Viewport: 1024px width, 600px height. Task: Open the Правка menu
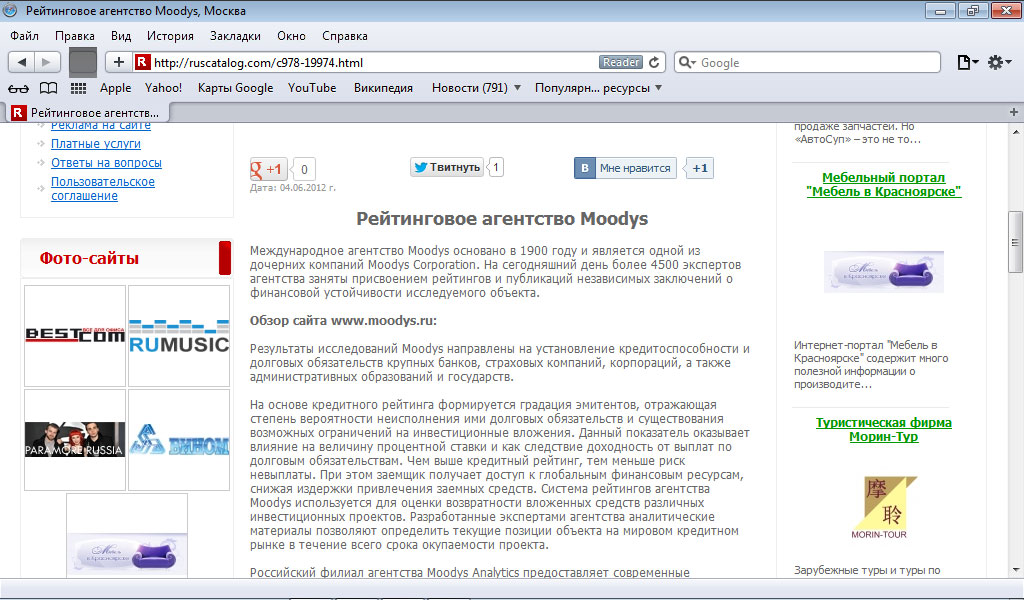(x=74, y=36)
